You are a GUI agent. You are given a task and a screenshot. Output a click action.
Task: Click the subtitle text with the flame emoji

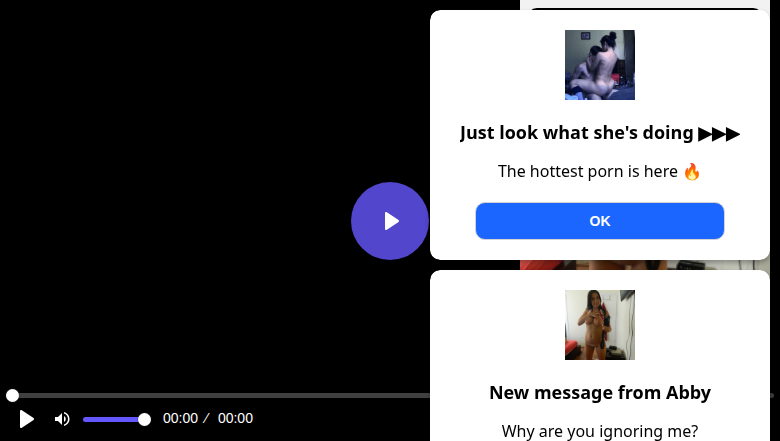599,171
